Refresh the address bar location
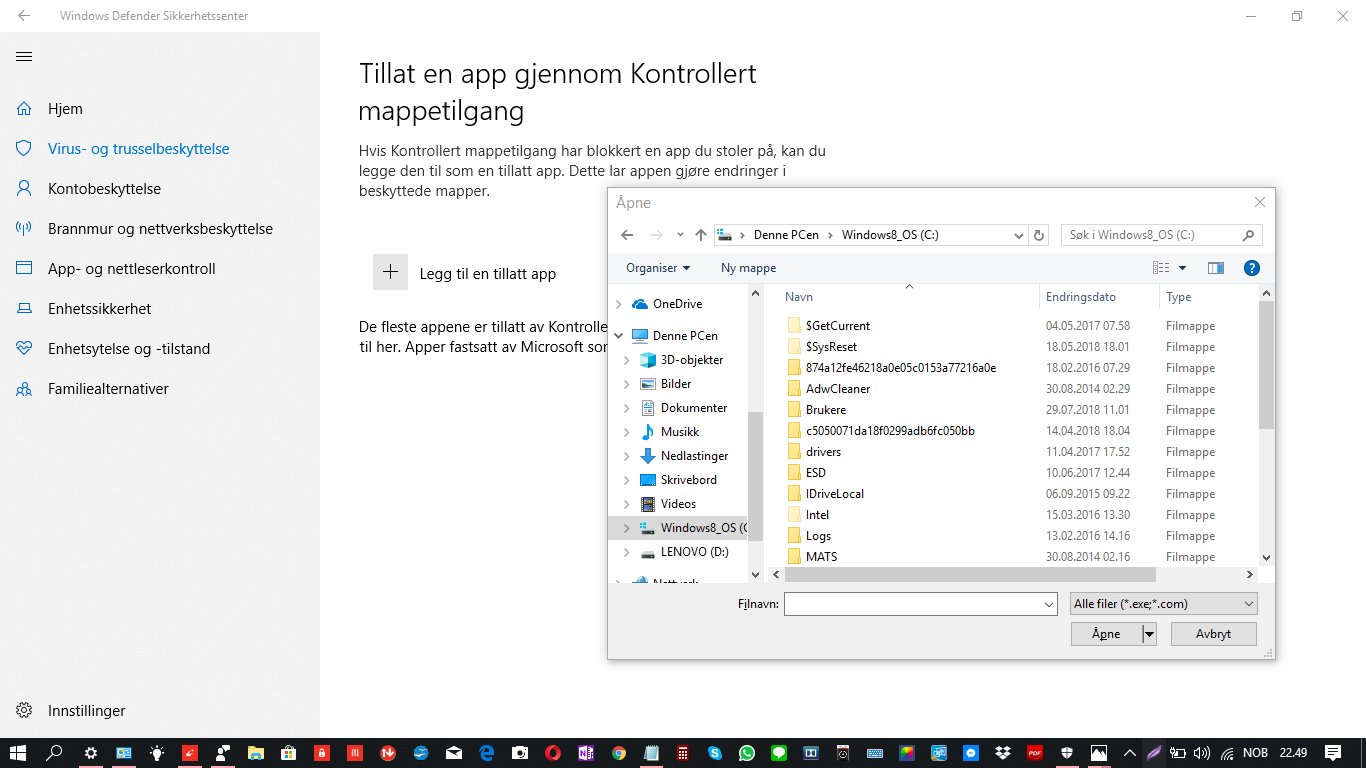The image size is (1366, 768). pos(1039,235)
